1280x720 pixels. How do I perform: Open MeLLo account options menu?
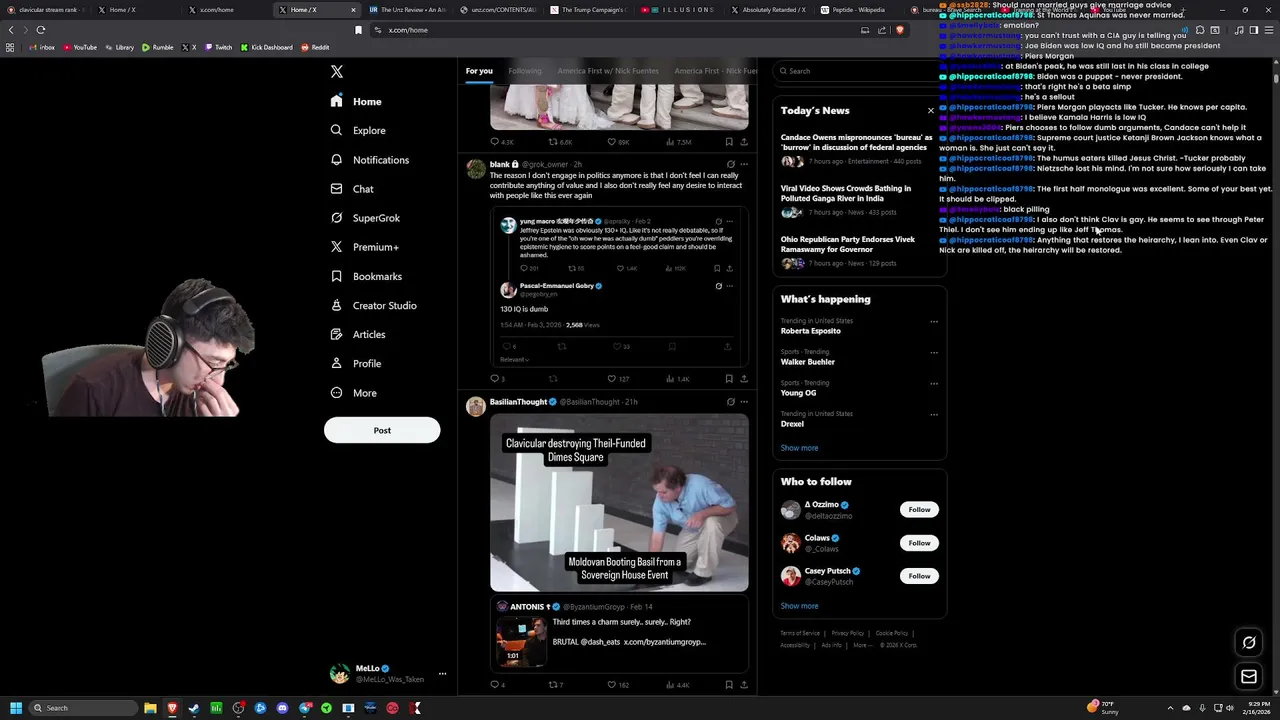[x=442, y=674]
